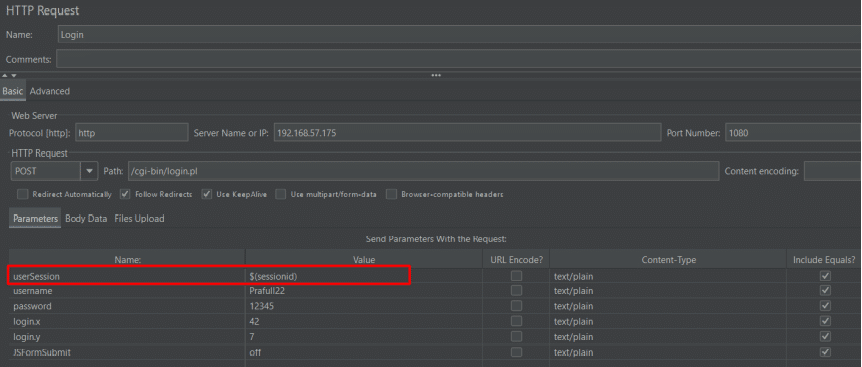Enable Use multipart/form-data checkbox
The width and height of the screenshot is (862, 367).
coord(281,194)
